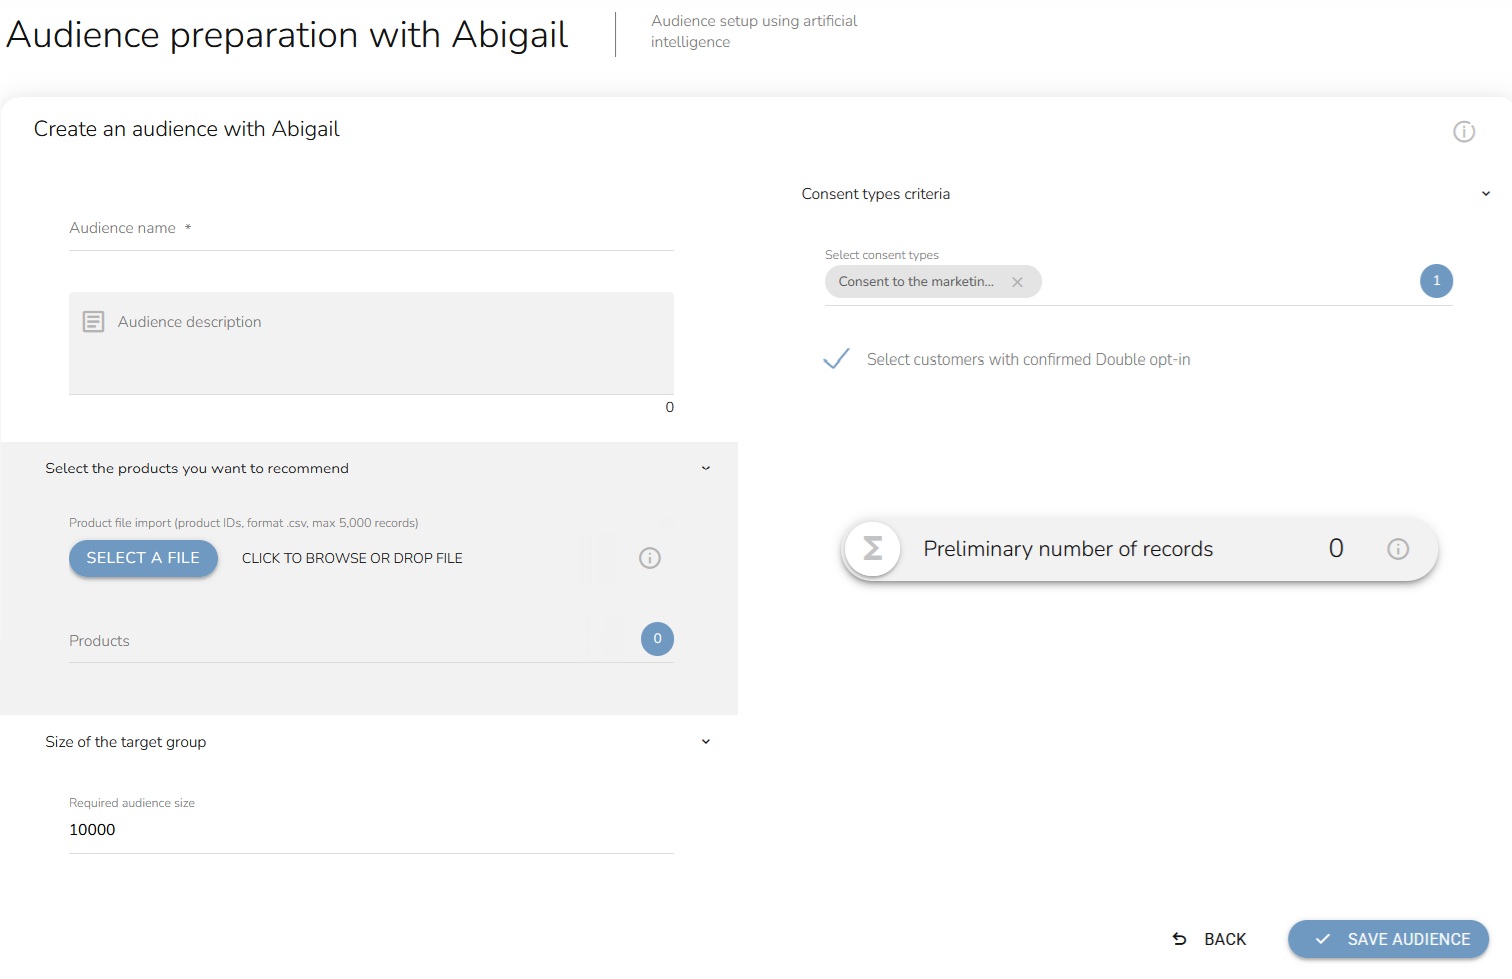Remove the Consent to the marketing chip

pos(1017,282)
